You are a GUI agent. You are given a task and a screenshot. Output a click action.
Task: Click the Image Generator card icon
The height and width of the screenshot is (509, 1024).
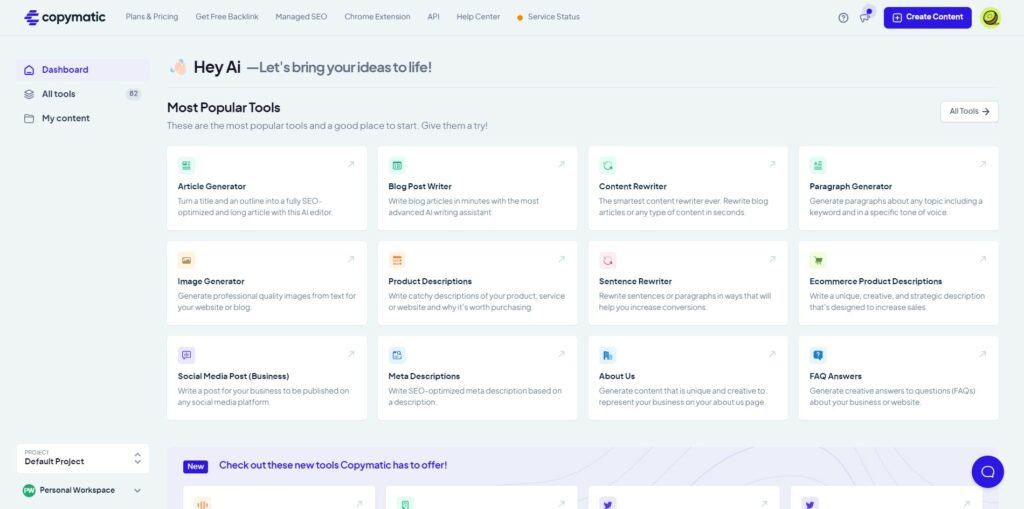[x=186, y=260]
